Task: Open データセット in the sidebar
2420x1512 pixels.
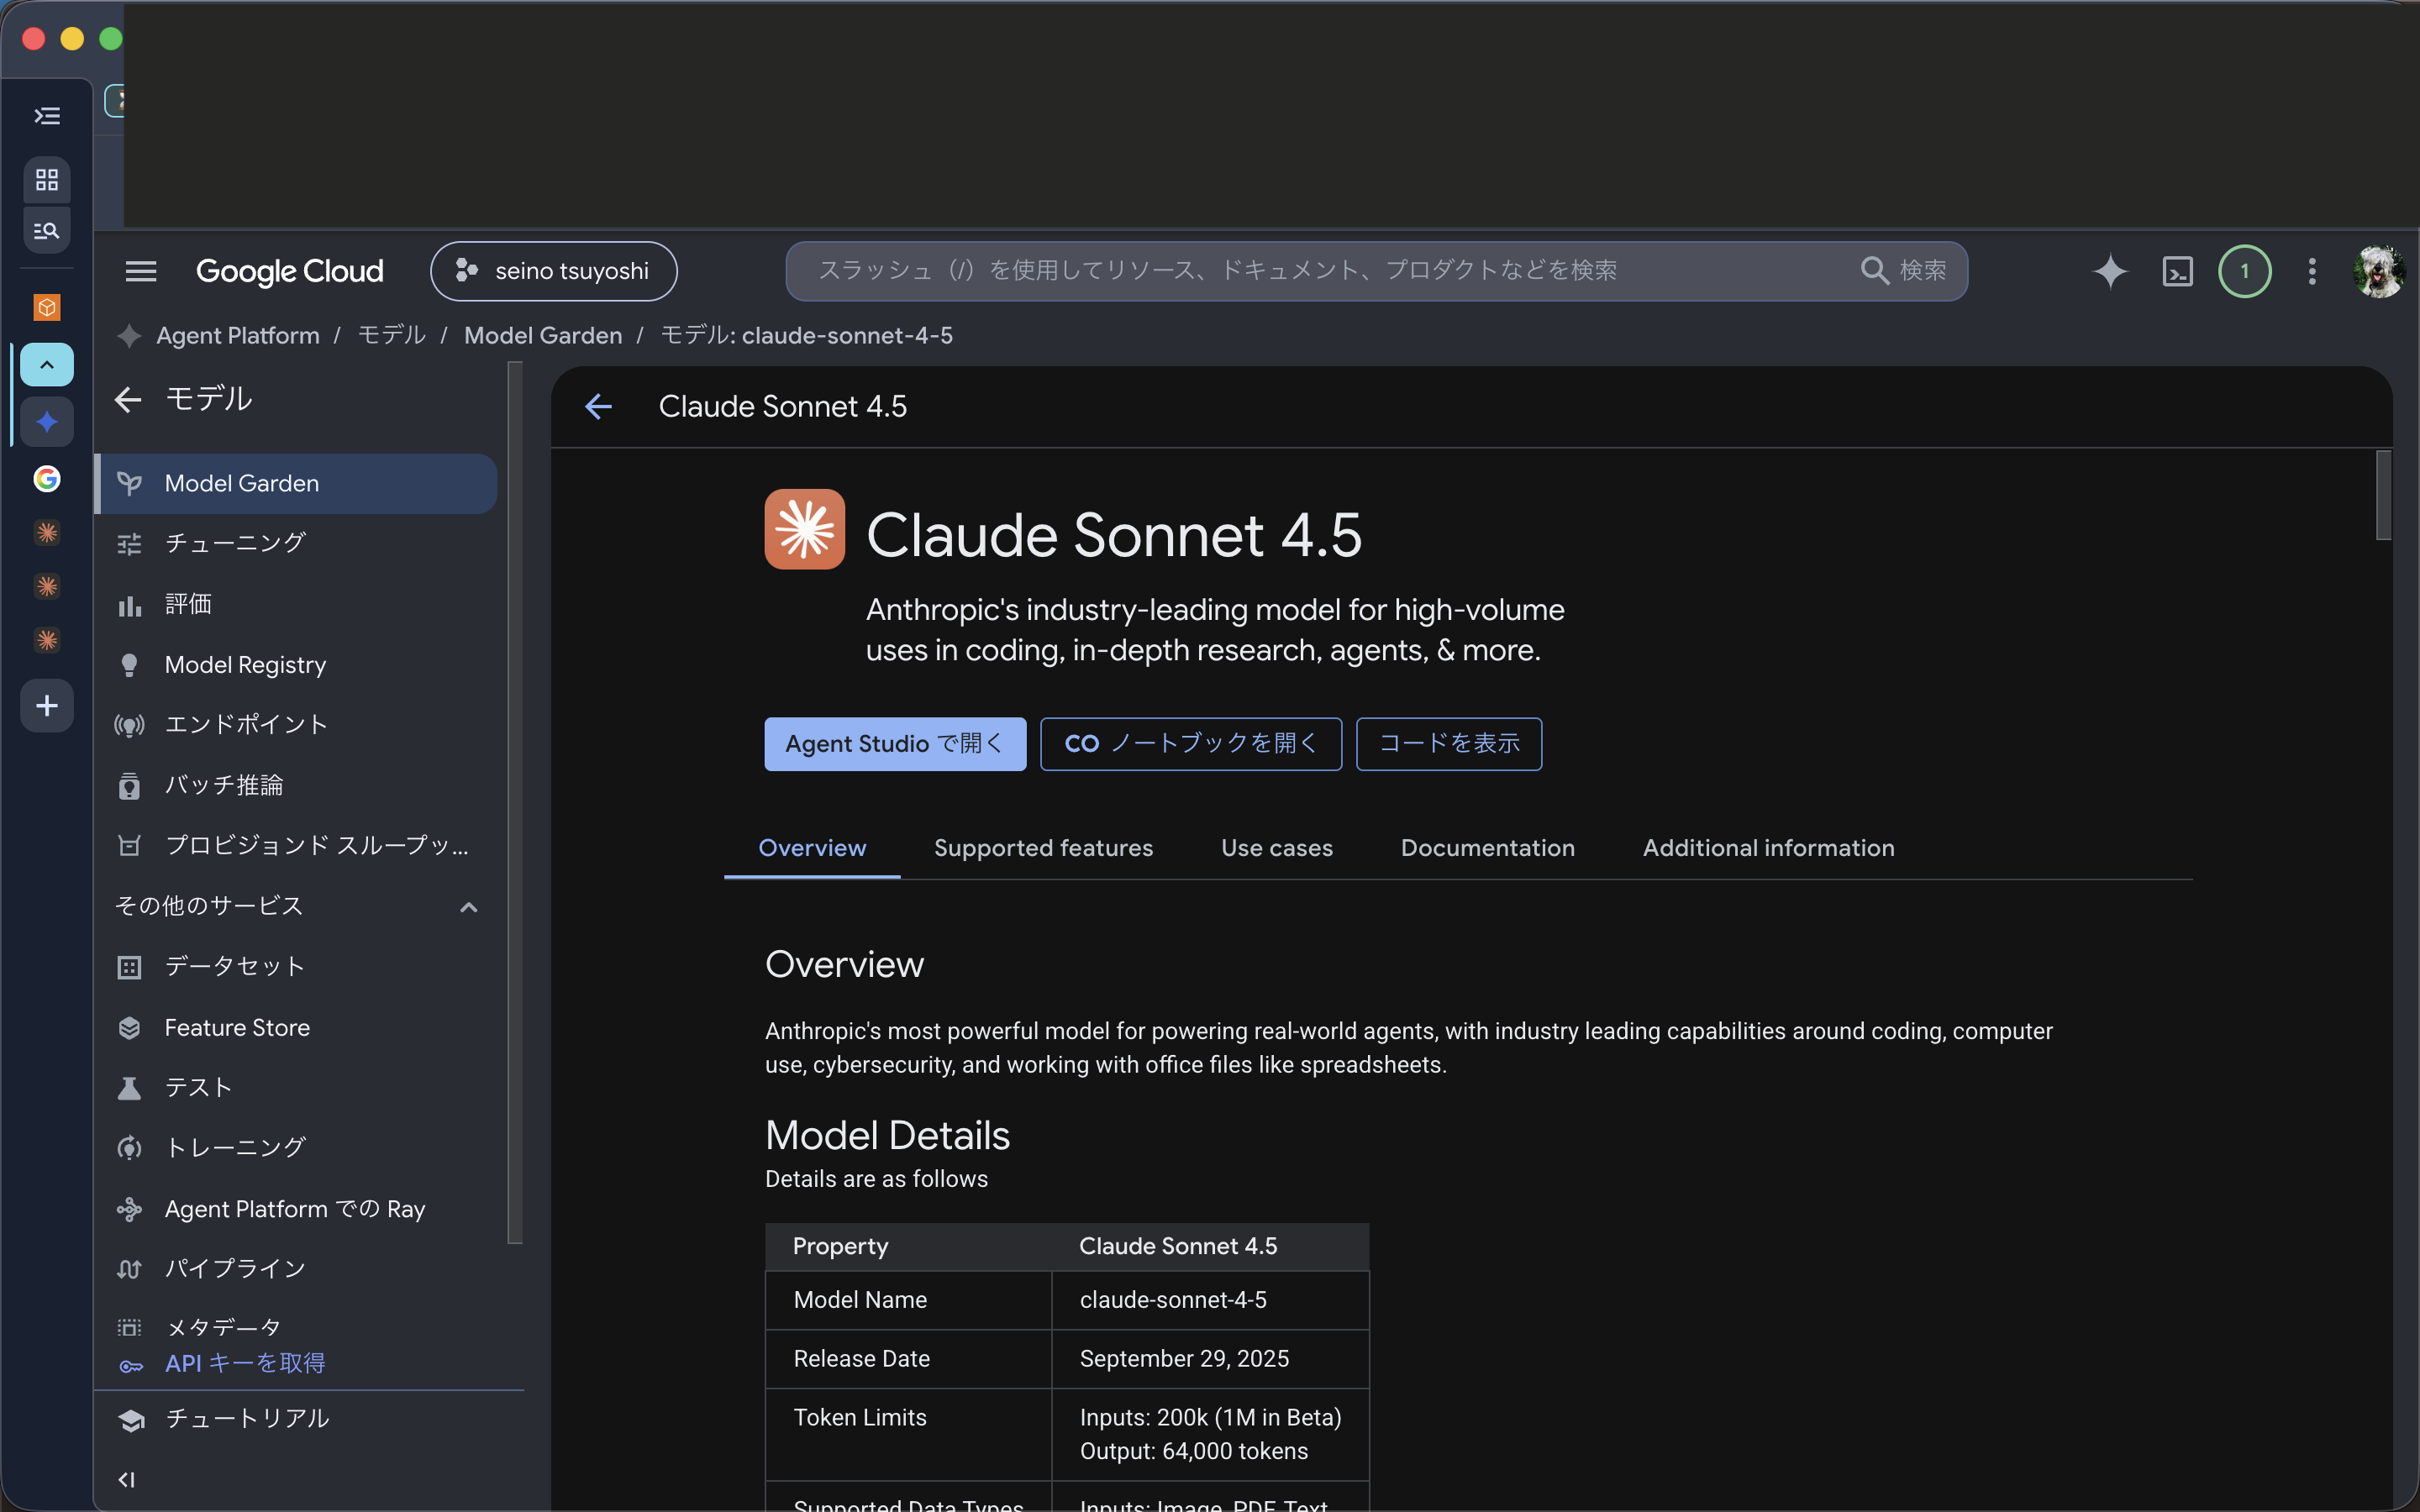Action: pyautogui.click(x=297, y=967)
